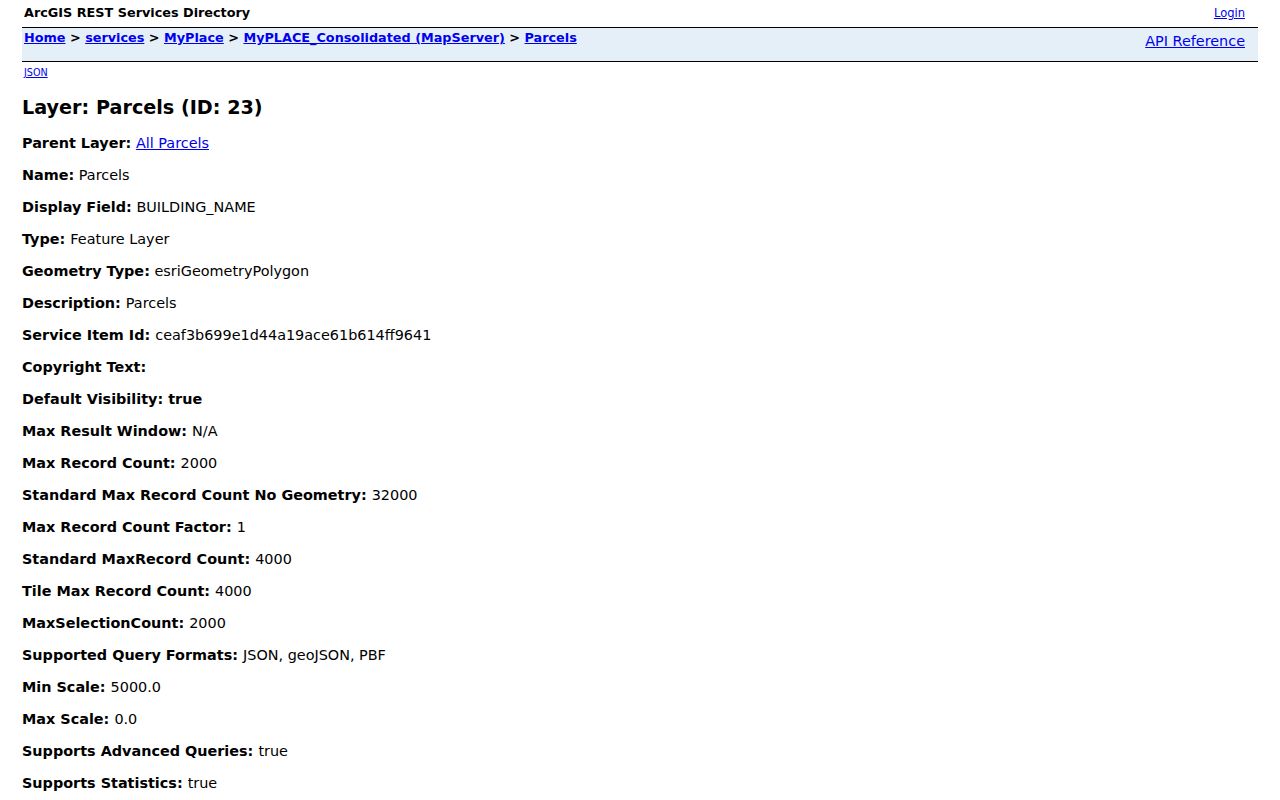Viewport: 1280px width, 800px height.
Task: Open the All Parcels parent layer
Action: click(x=172, y=143)
